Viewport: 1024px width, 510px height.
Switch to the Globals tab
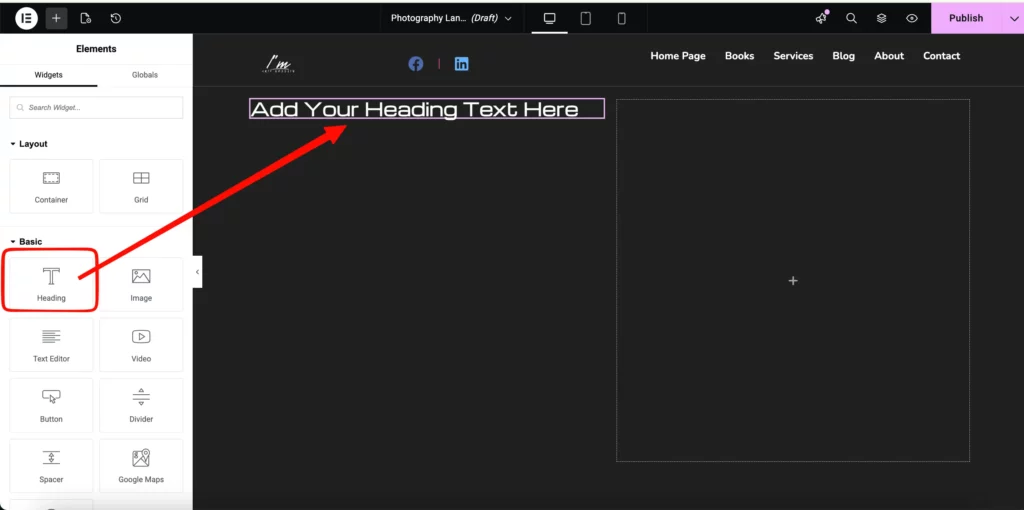click(x=145, y=75)
